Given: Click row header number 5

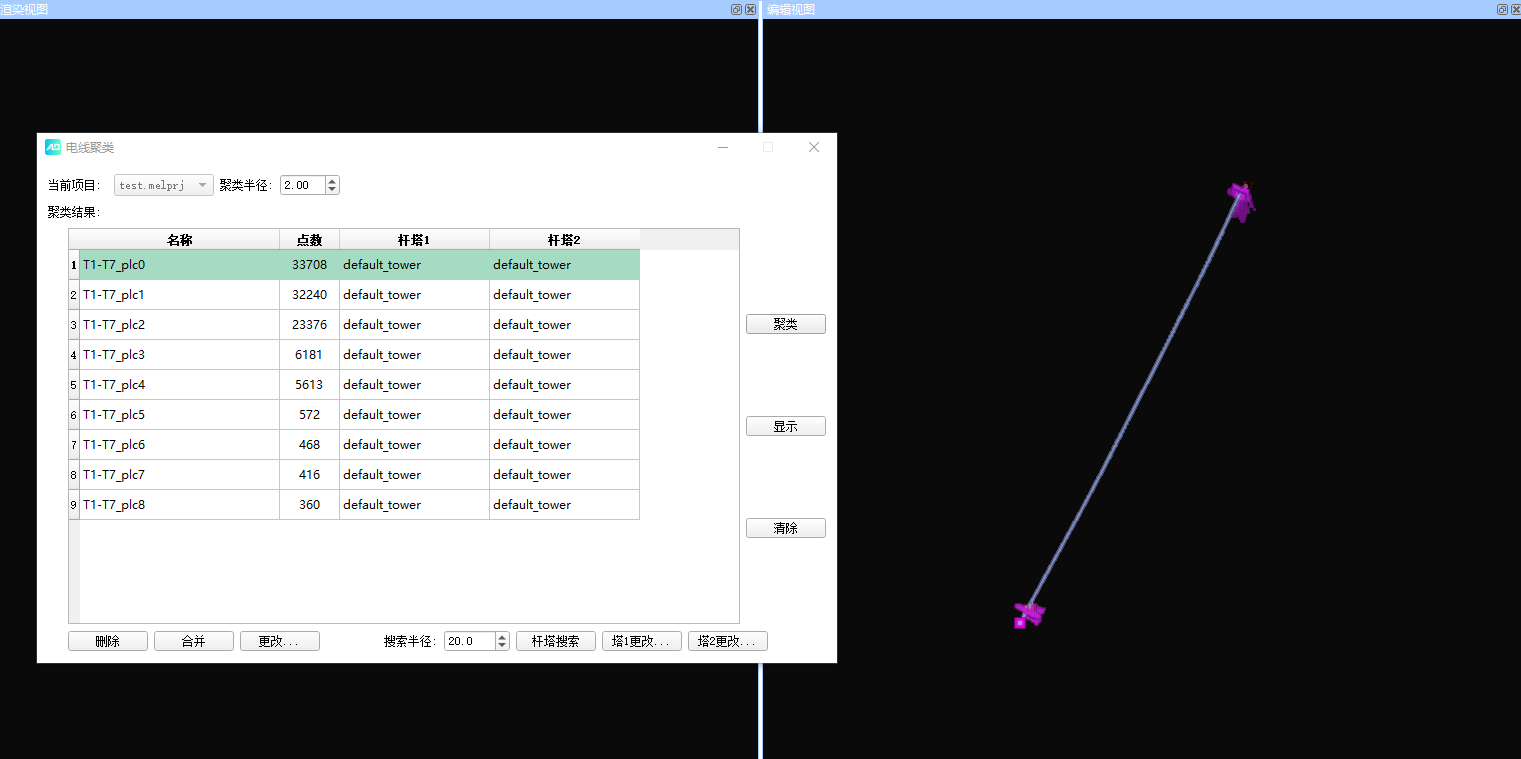Looking at the screenshot, I should pos(74,385).
